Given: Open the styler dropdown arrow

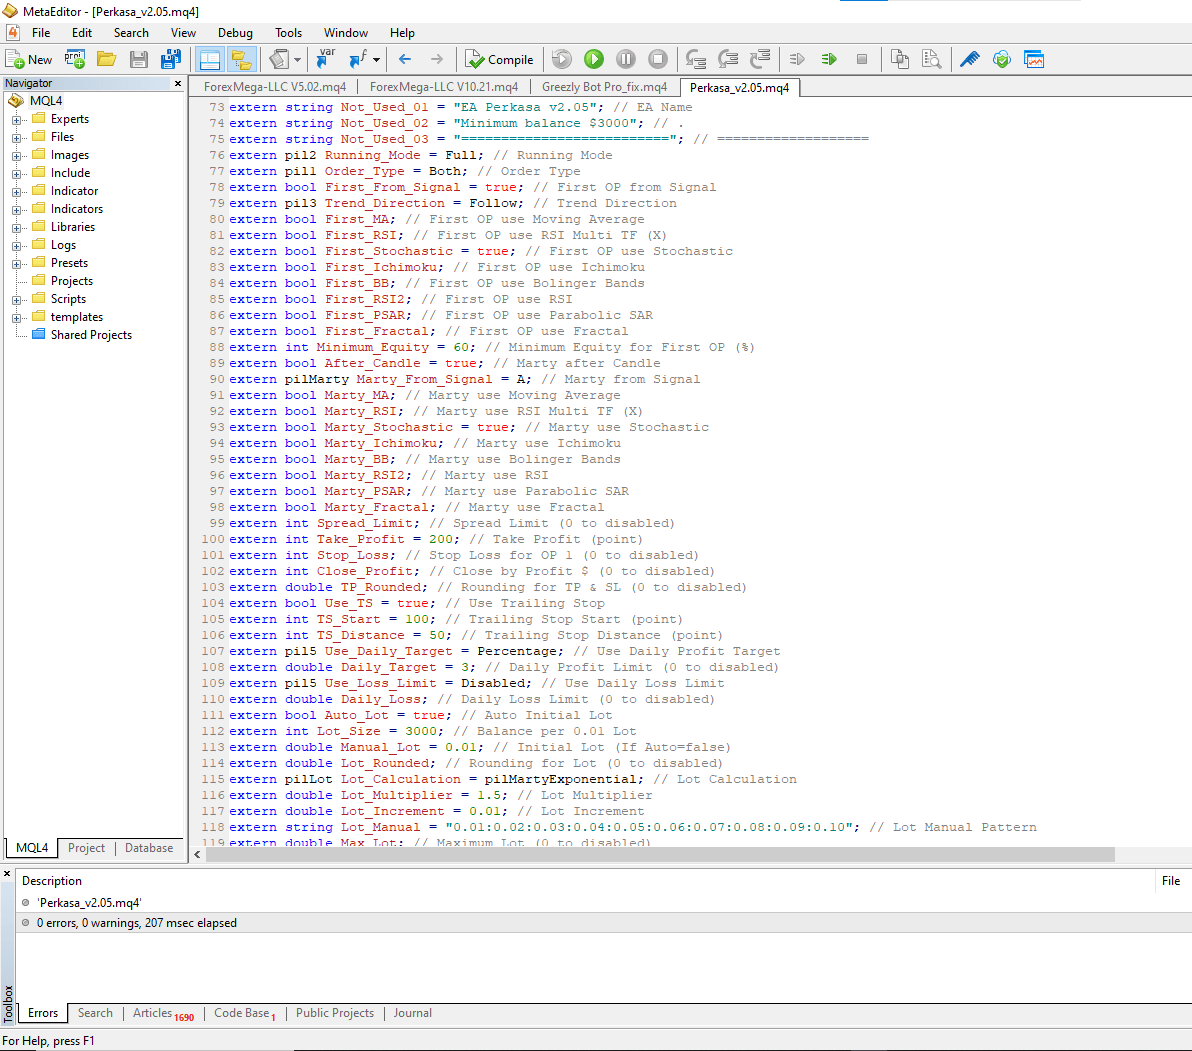Looking at the screenshot, I should pos(297,59).
